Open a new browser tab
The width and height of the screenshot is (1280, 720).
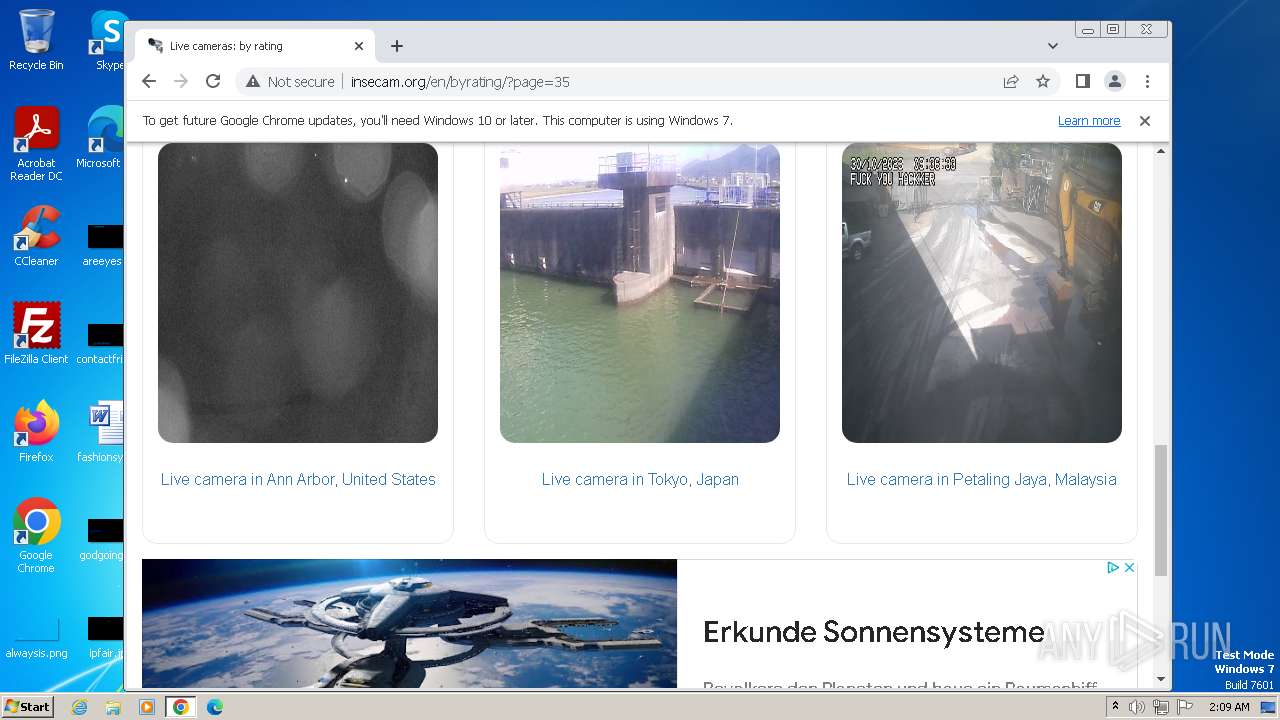tap(397, 46)
